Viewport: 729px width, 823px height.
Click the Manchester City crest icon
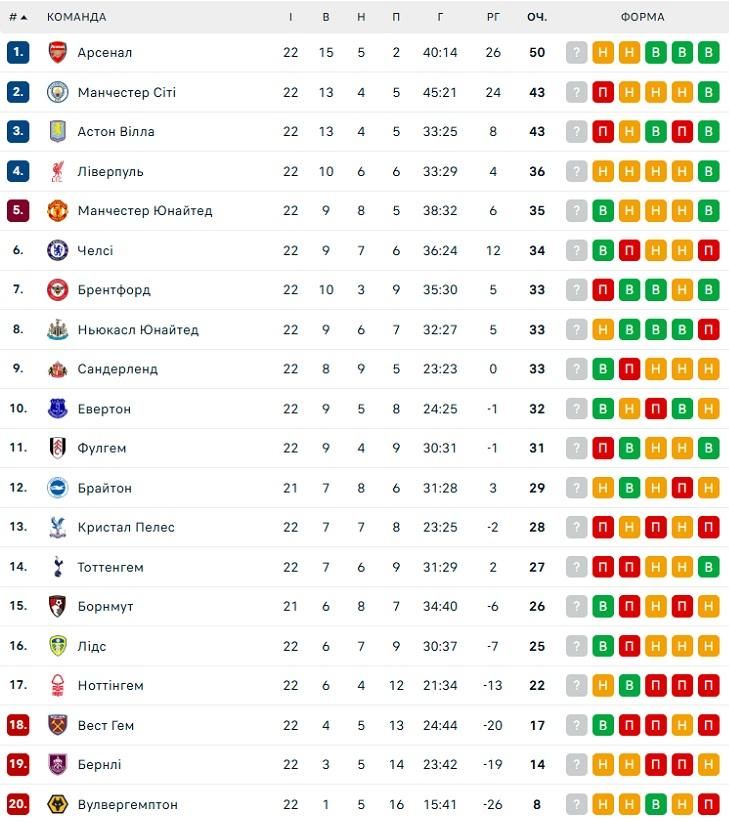(x=57, y=92)
